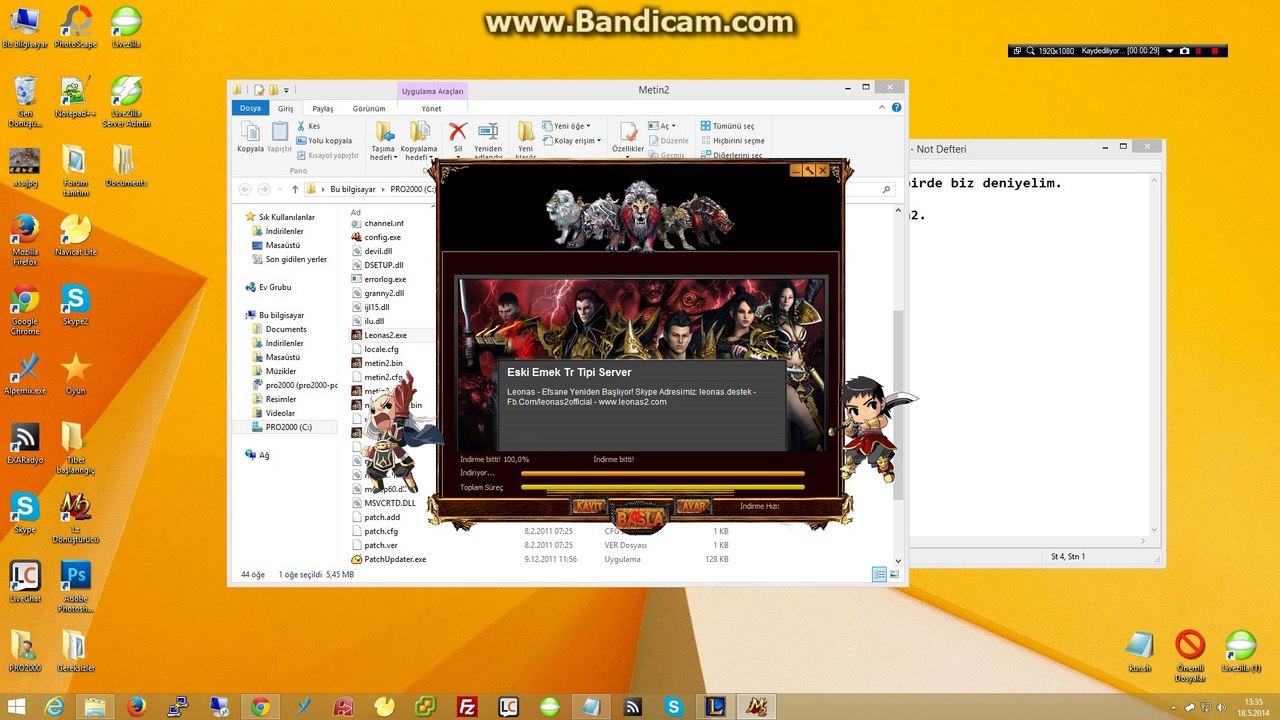Open the Notepad++ desktop shortcut
The width and height of the screenshot is (1280, 720).
tap(75, 97)
